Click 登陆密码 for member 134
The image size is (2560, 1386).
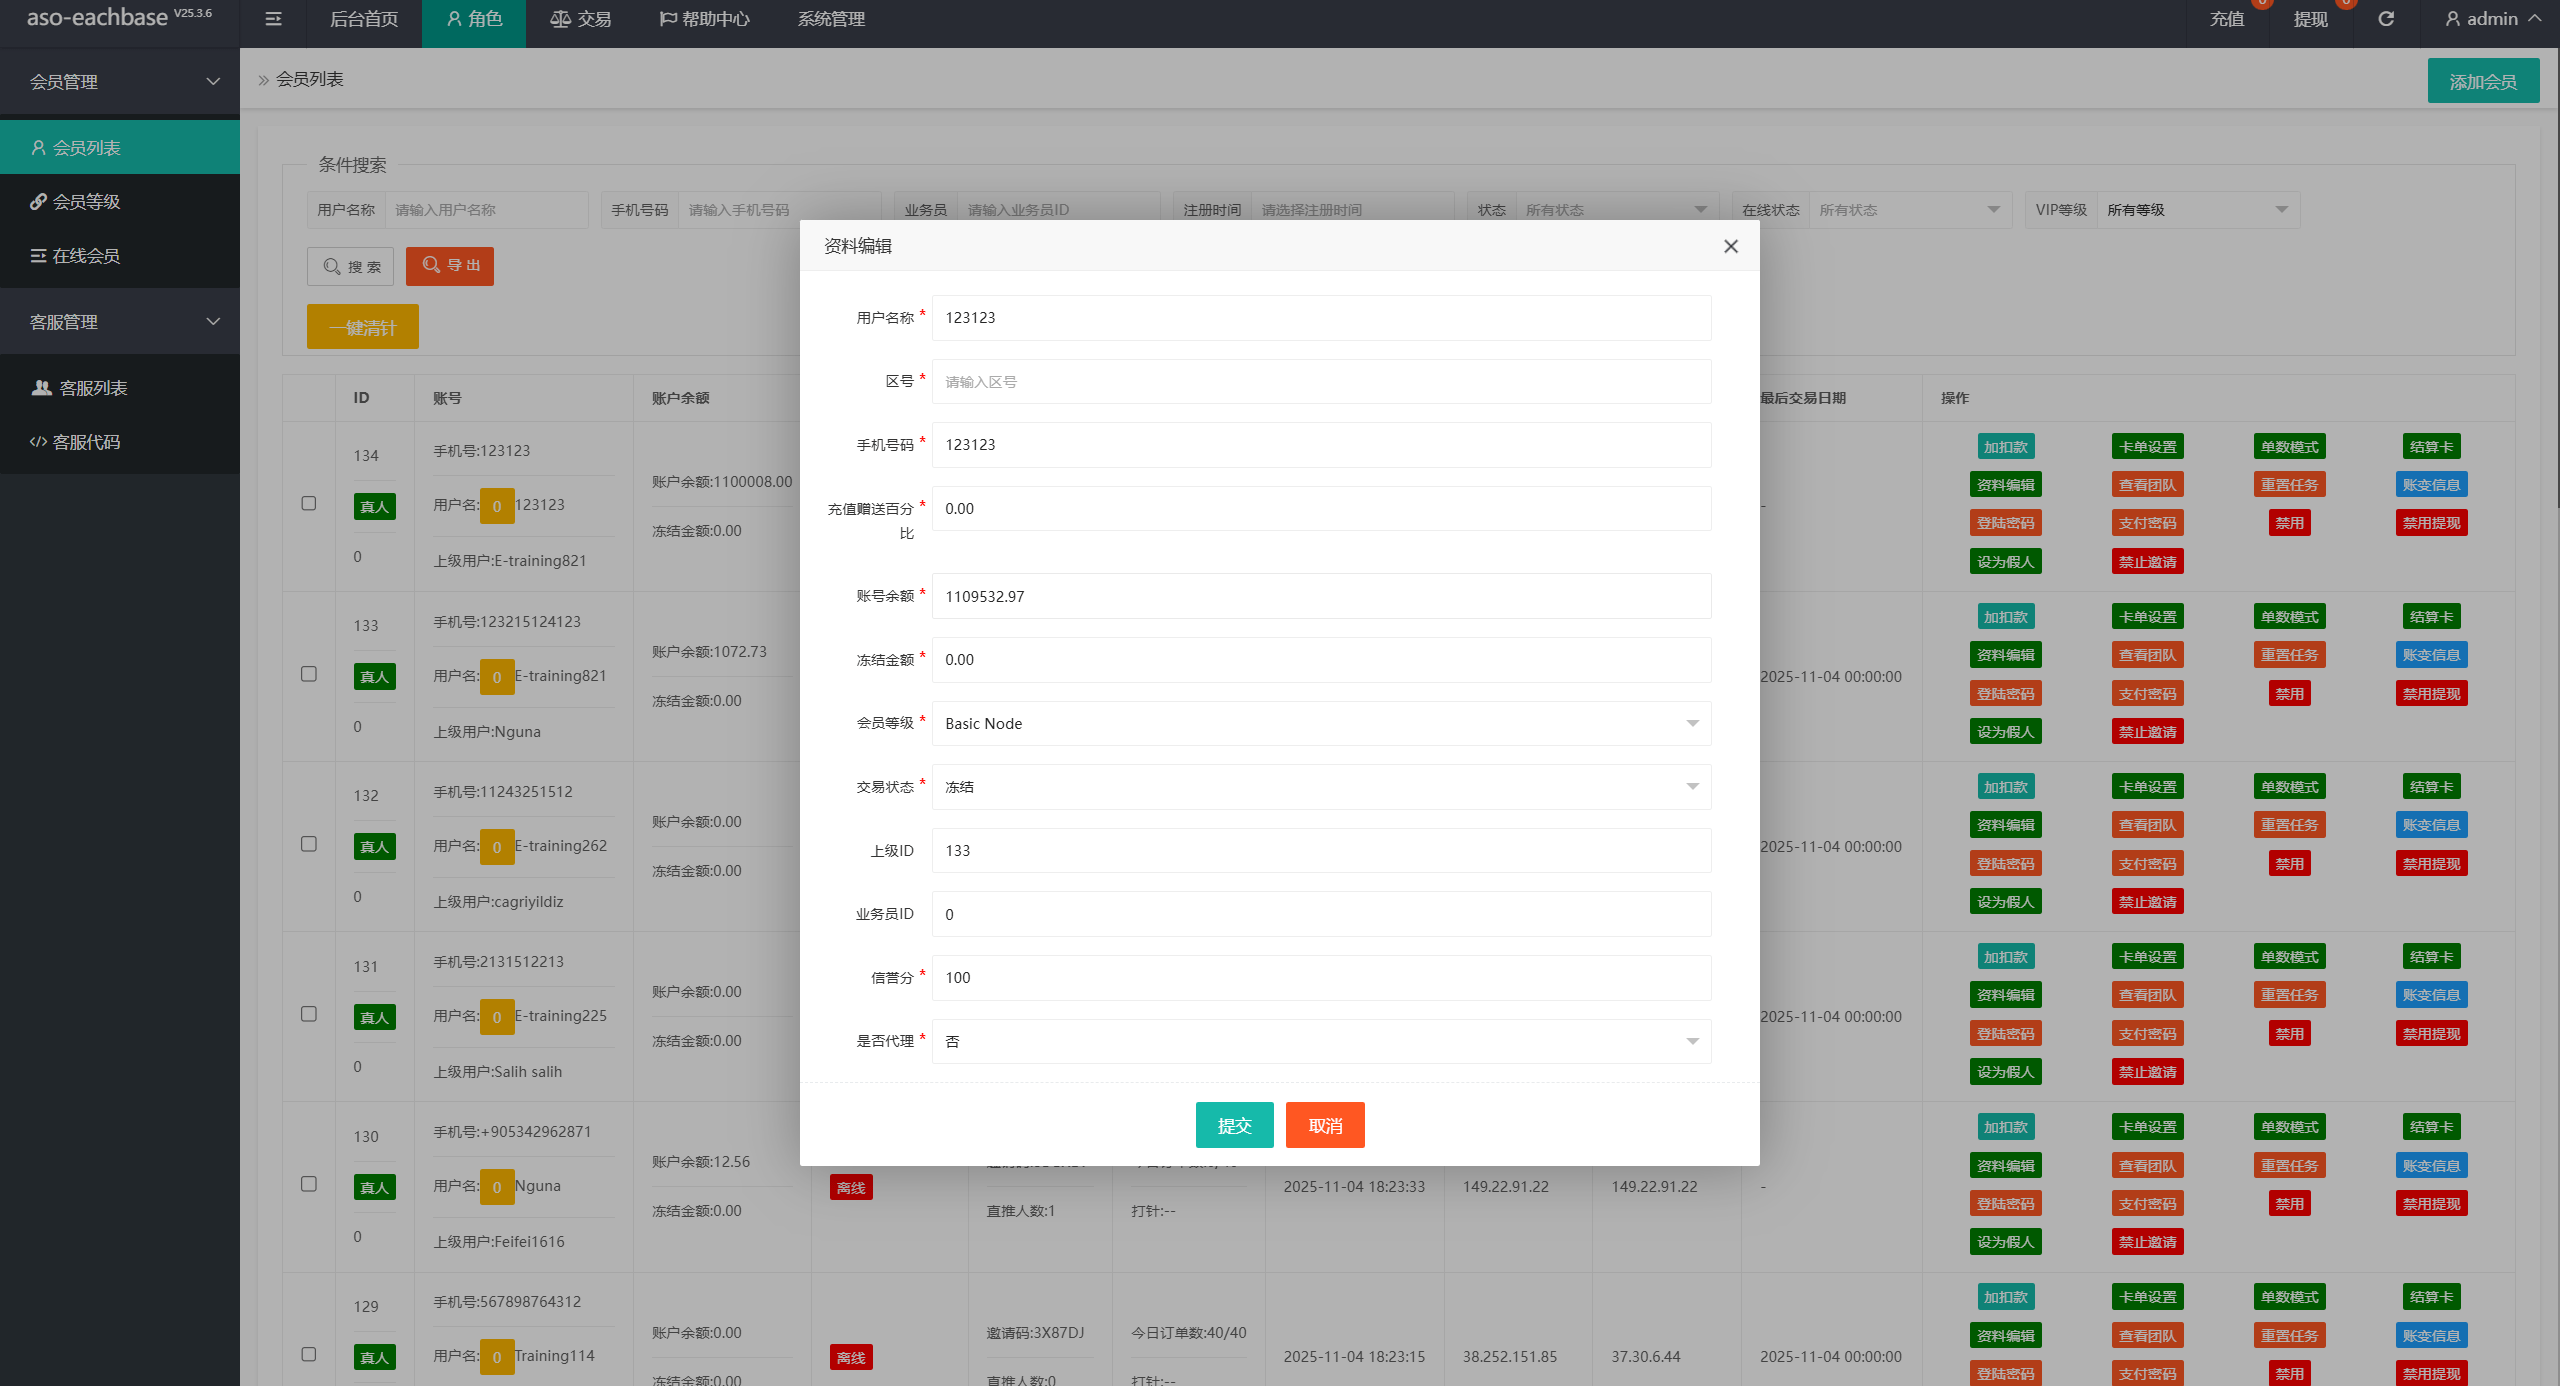[x=2005, y=523]
